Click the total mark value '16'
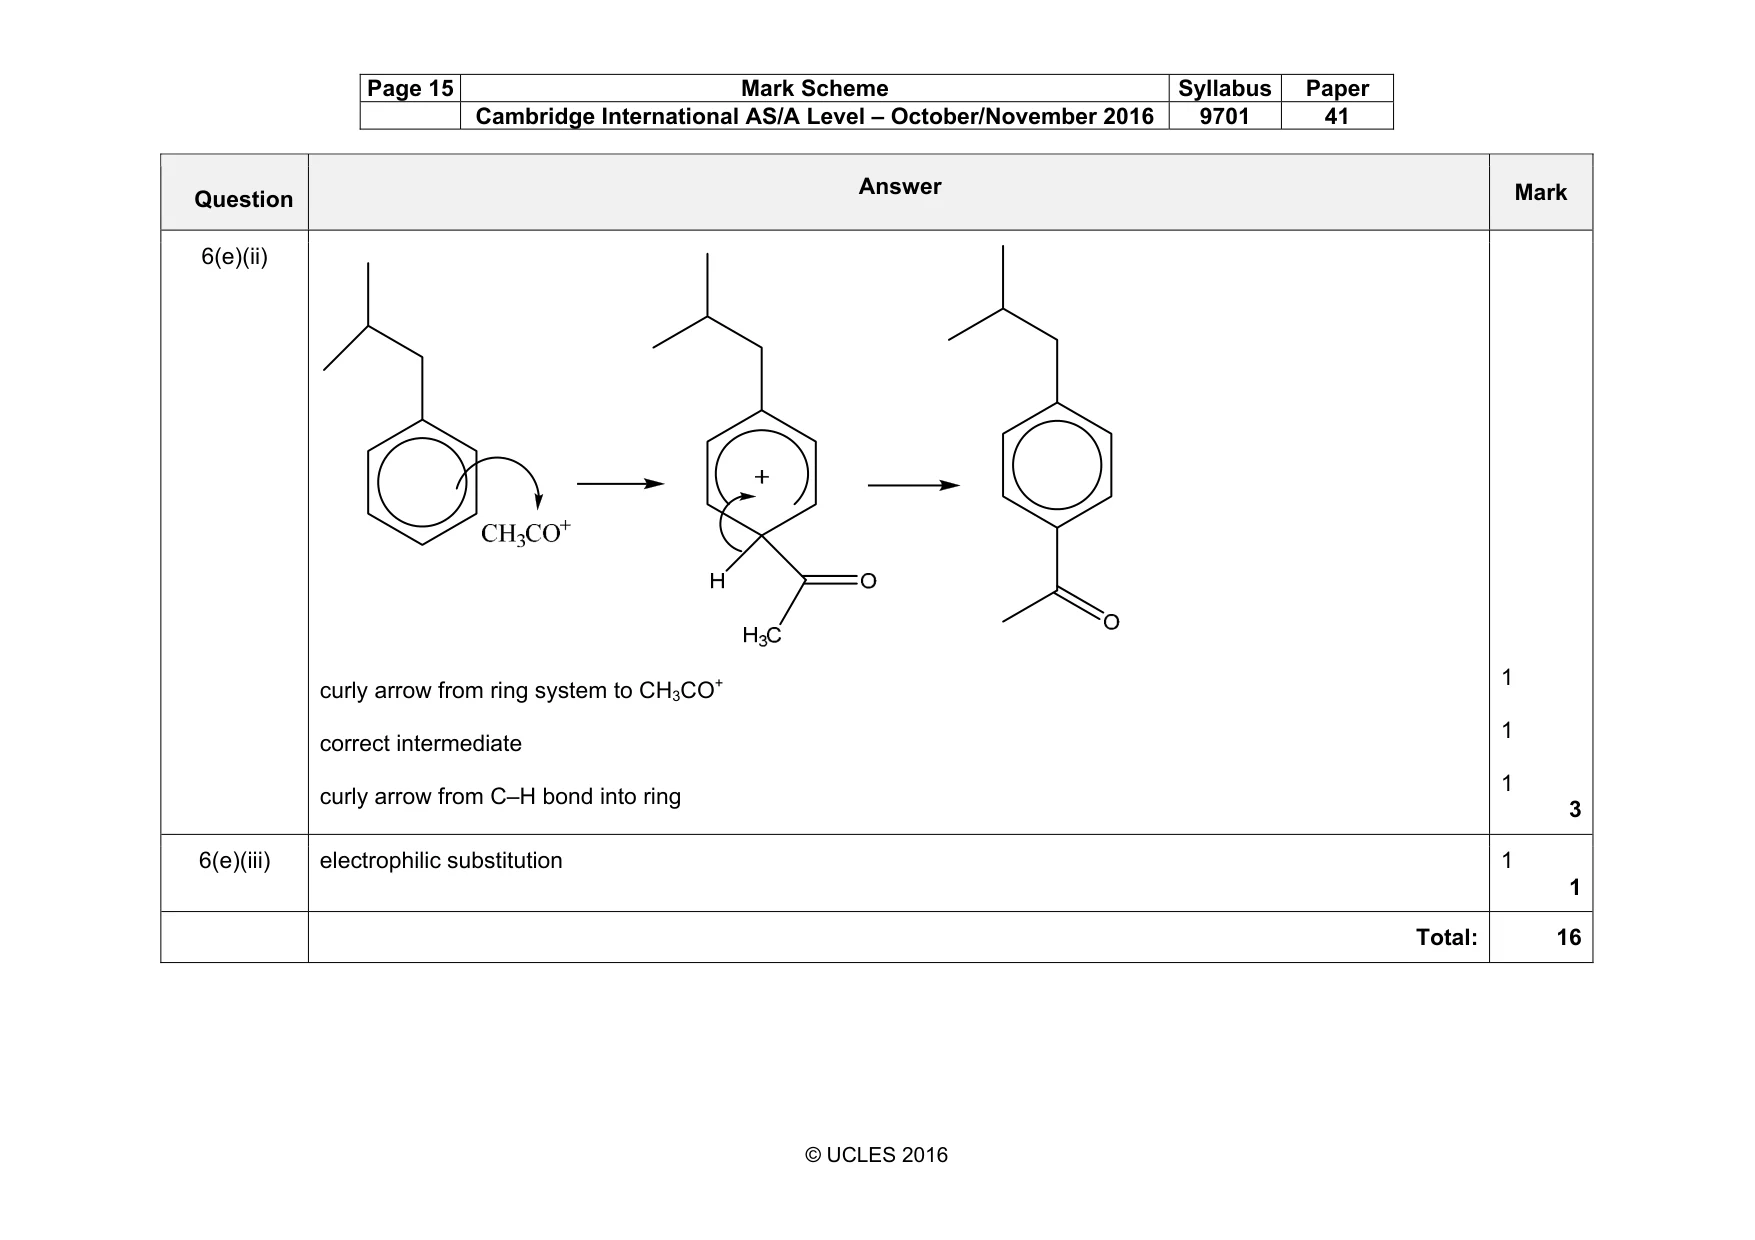 pos(1569,937)
